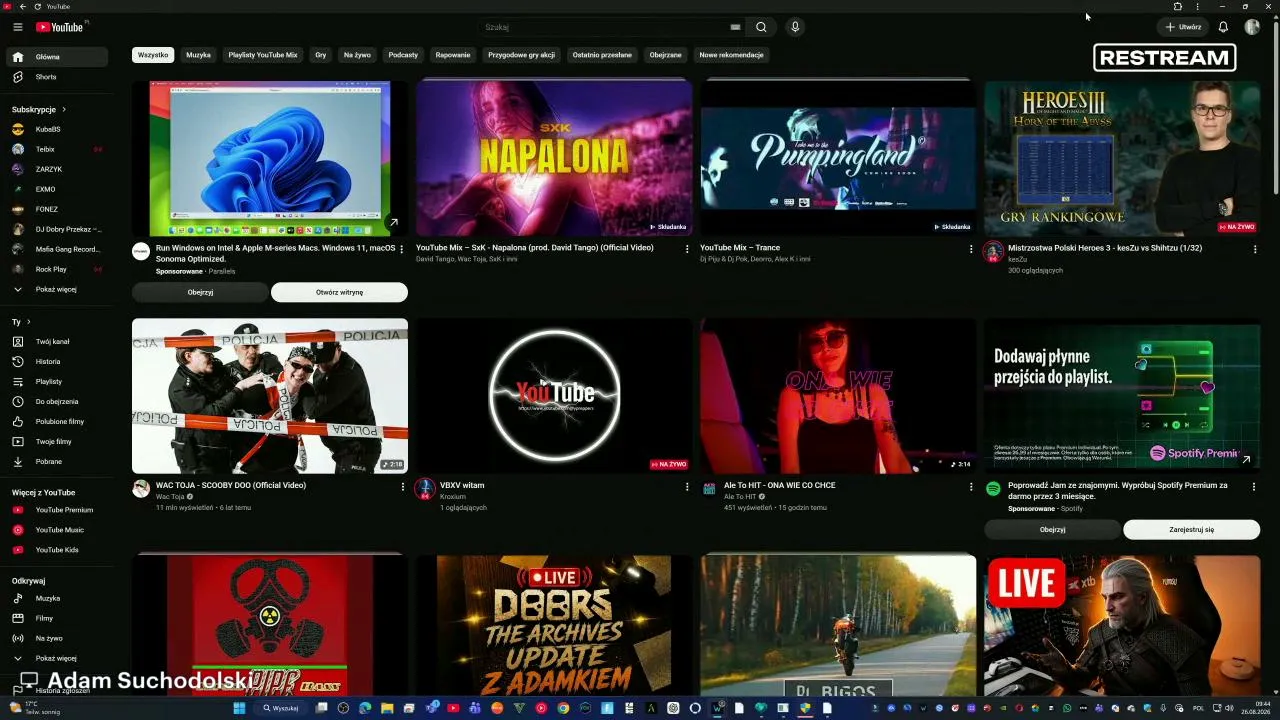The image size is (1280, 720).
Task: Open the YouTube hamburger guide menu
Action: click(x=17, y=27)
